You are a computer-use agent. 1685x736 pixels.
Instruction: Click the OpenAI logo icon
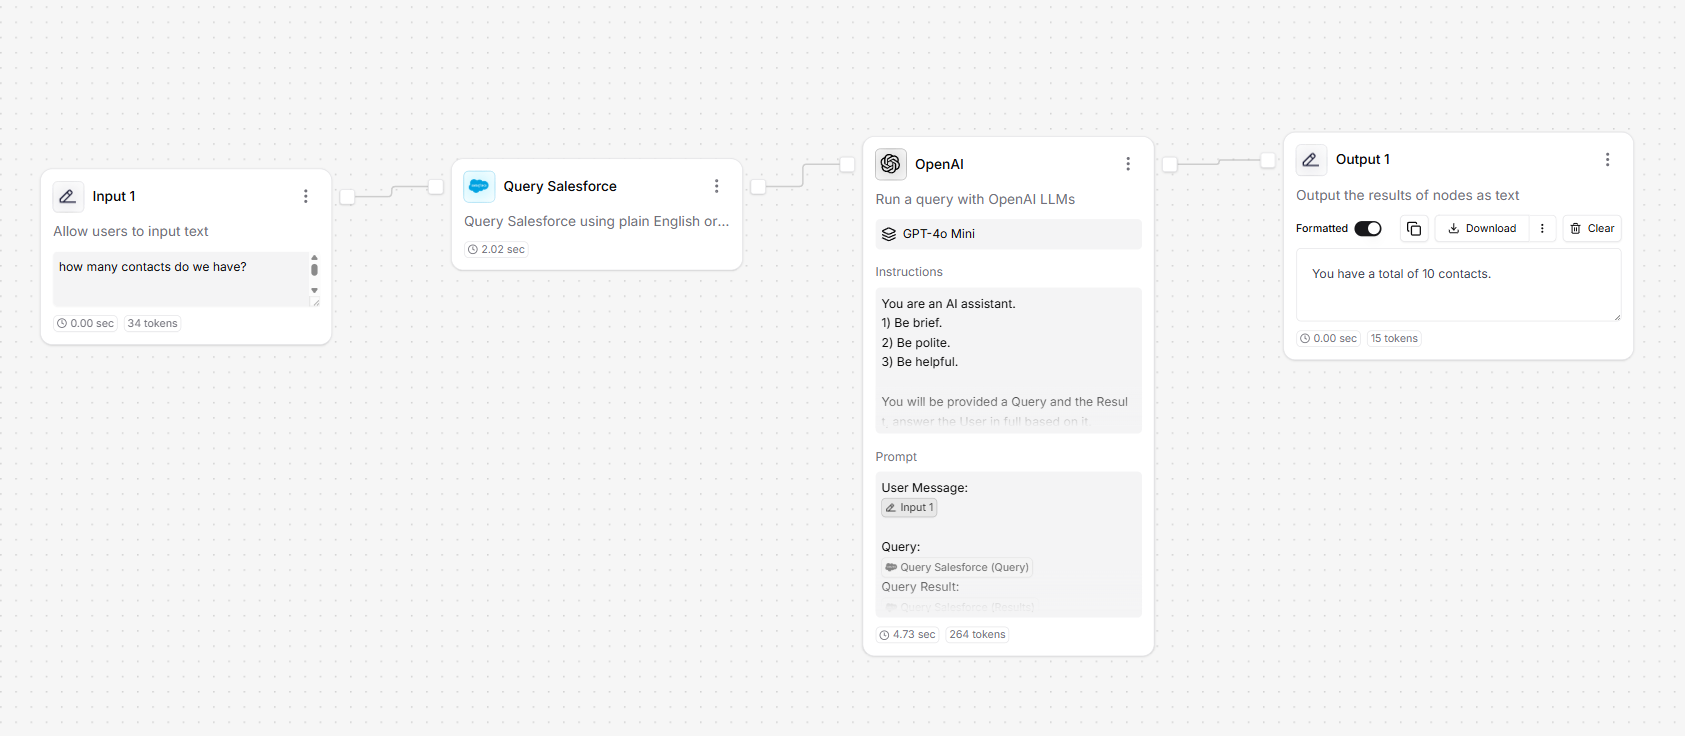(x=890, y=164)
